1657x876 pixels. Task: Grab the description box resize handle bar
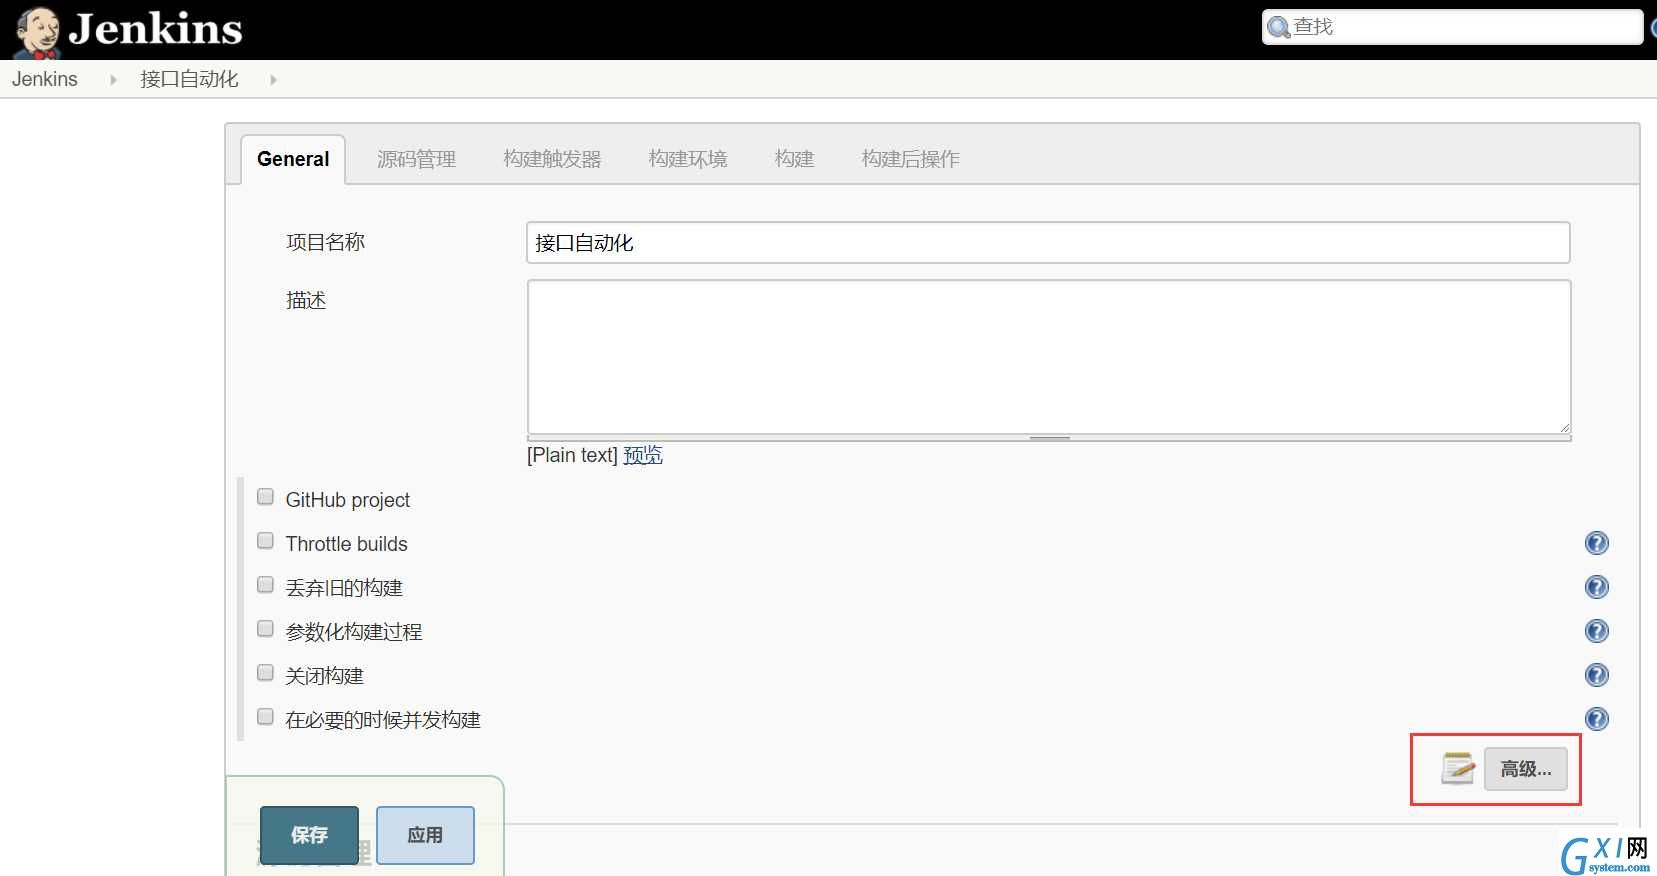pyautogui.click(x=1049, y=438)
